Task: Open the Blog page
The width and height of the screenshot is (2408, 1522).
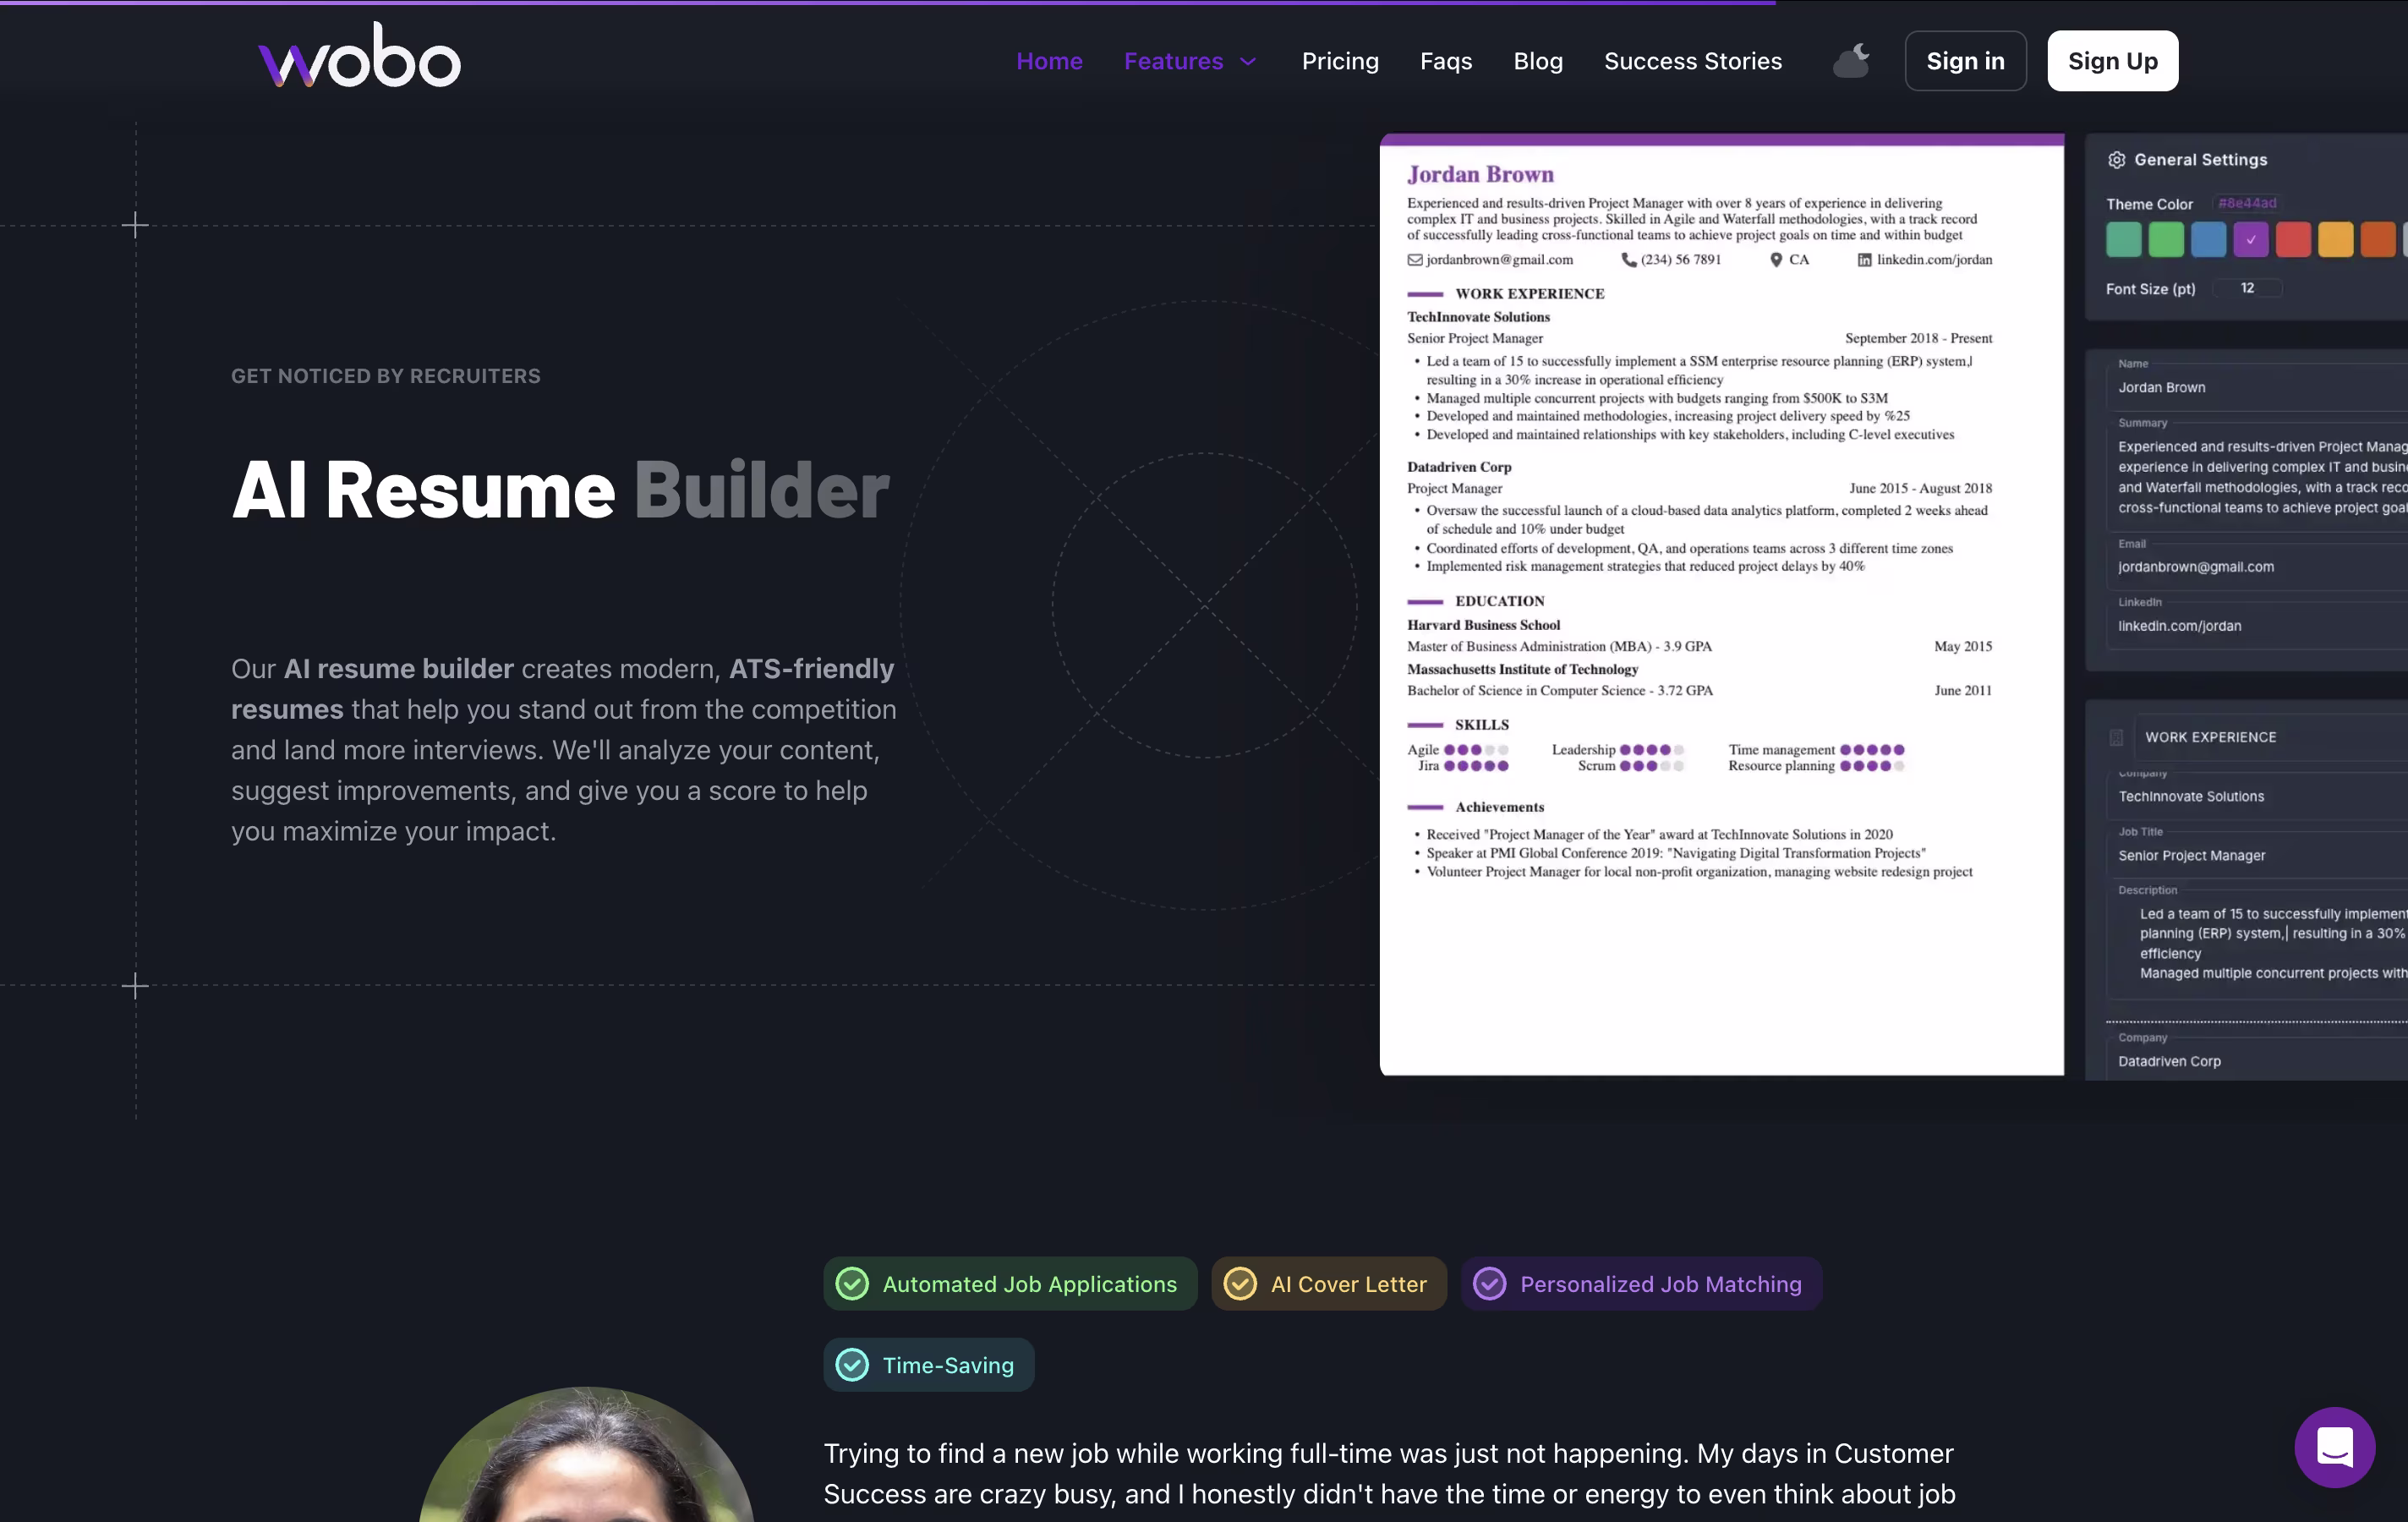Action: coord(1538,61)
